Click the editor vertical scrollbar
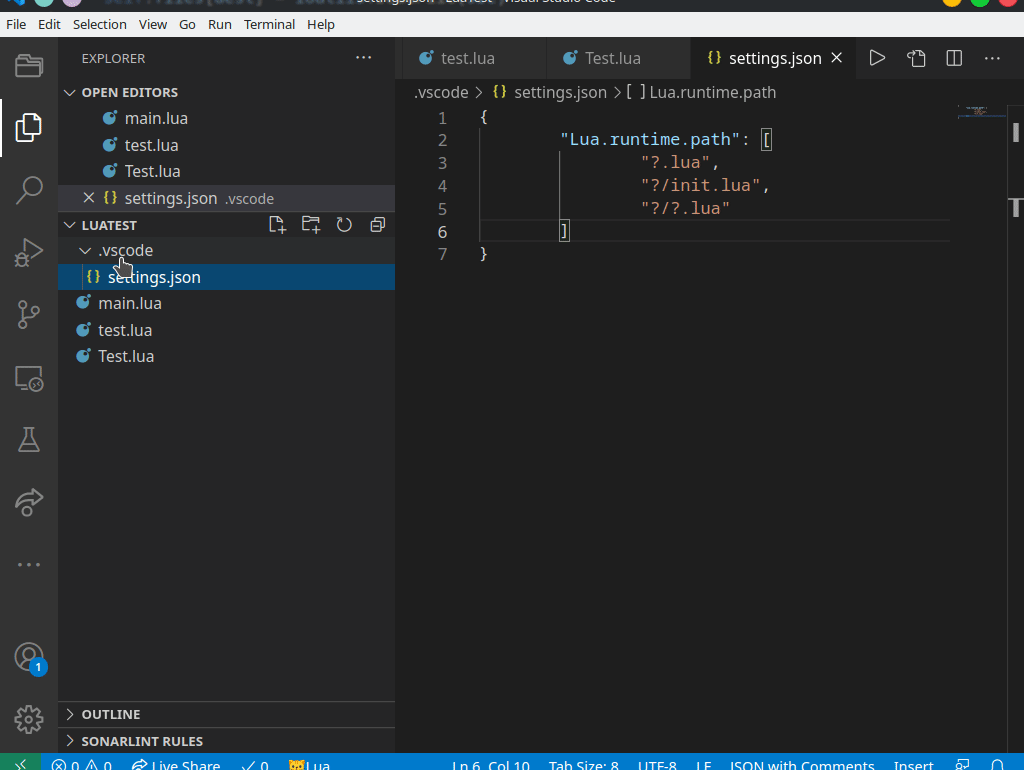Image resolution: width=1024 pixels, height=770 pixels. pyautogui.click(x=1016, y=428)
